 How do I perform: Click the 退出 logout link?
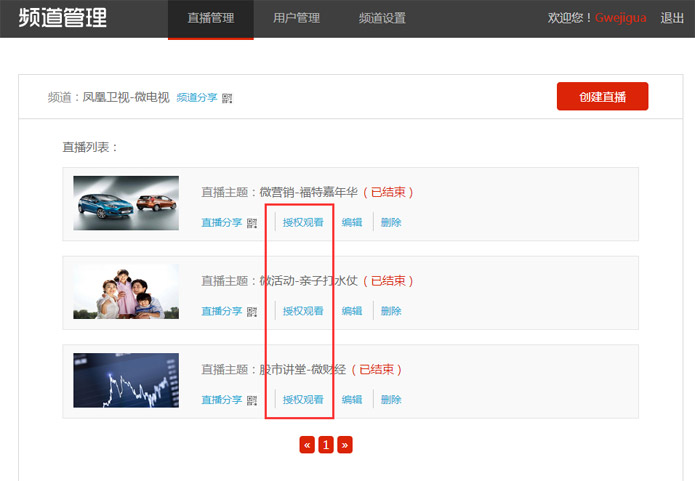click(x=672, y=18)
